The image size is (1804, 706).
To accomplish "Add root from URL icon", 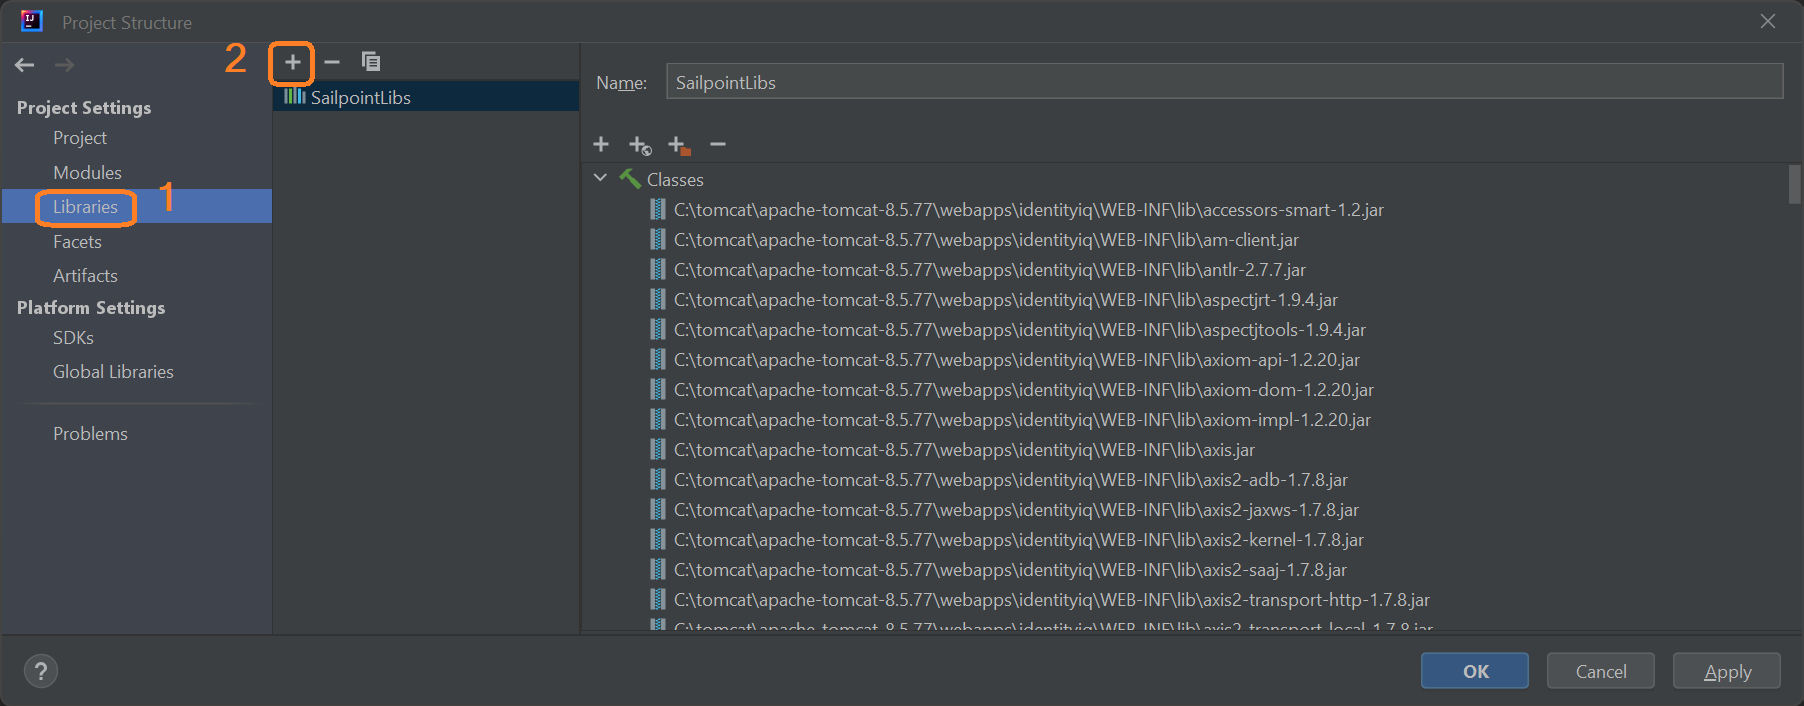I will tap(640, 146).
